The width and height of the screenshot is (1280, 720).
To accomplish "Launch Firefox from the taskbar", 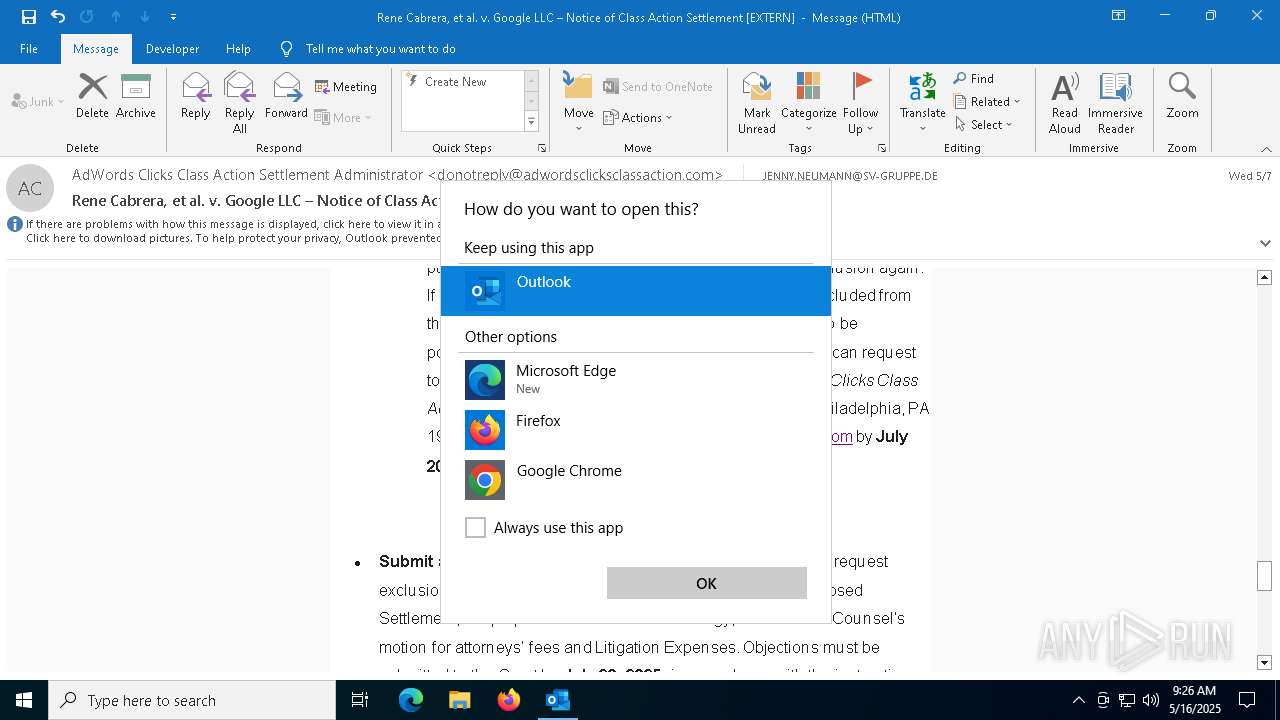I will click(508, 700).
